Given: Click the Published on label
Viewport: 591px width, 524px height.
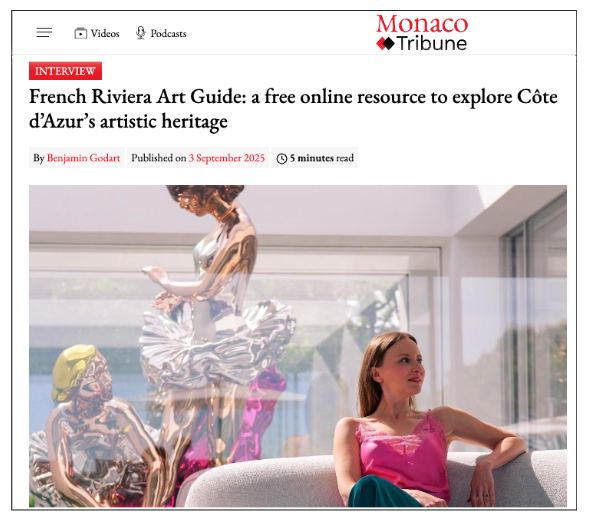Looking at the screenshot, I should coord(159,158).
